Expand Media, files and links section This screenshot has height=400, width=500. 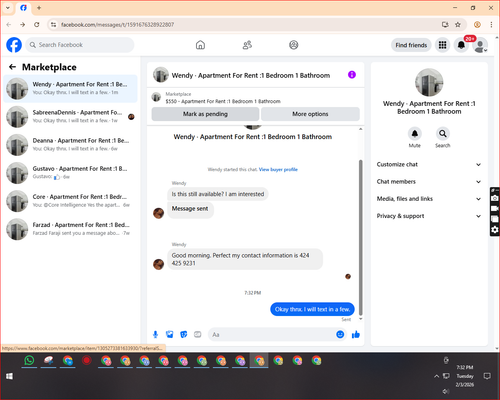[429, 199]
